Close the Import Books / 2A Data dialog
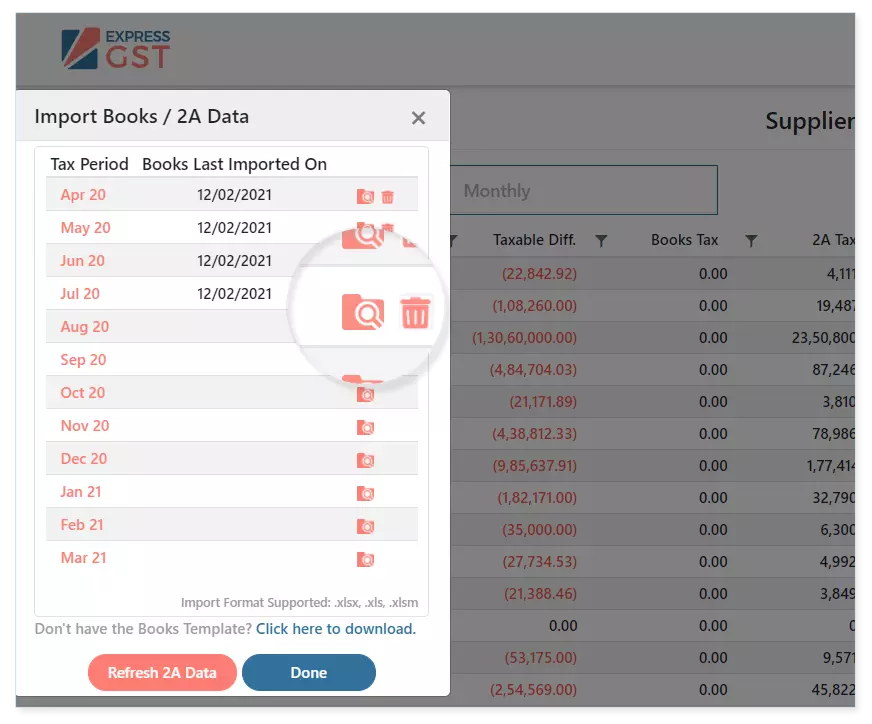 point(418,117)
